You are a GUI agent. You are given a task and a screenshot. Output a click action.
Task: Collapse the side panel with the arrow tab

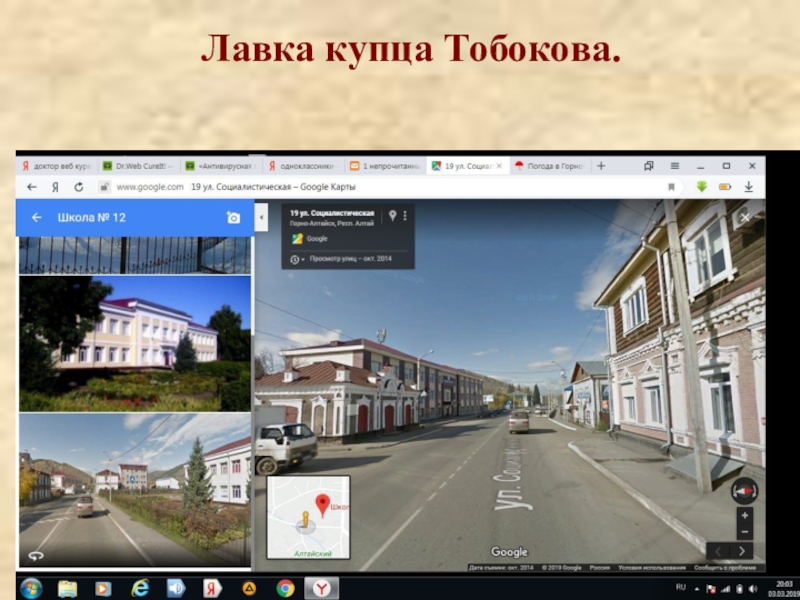click(x=261, y=217)
